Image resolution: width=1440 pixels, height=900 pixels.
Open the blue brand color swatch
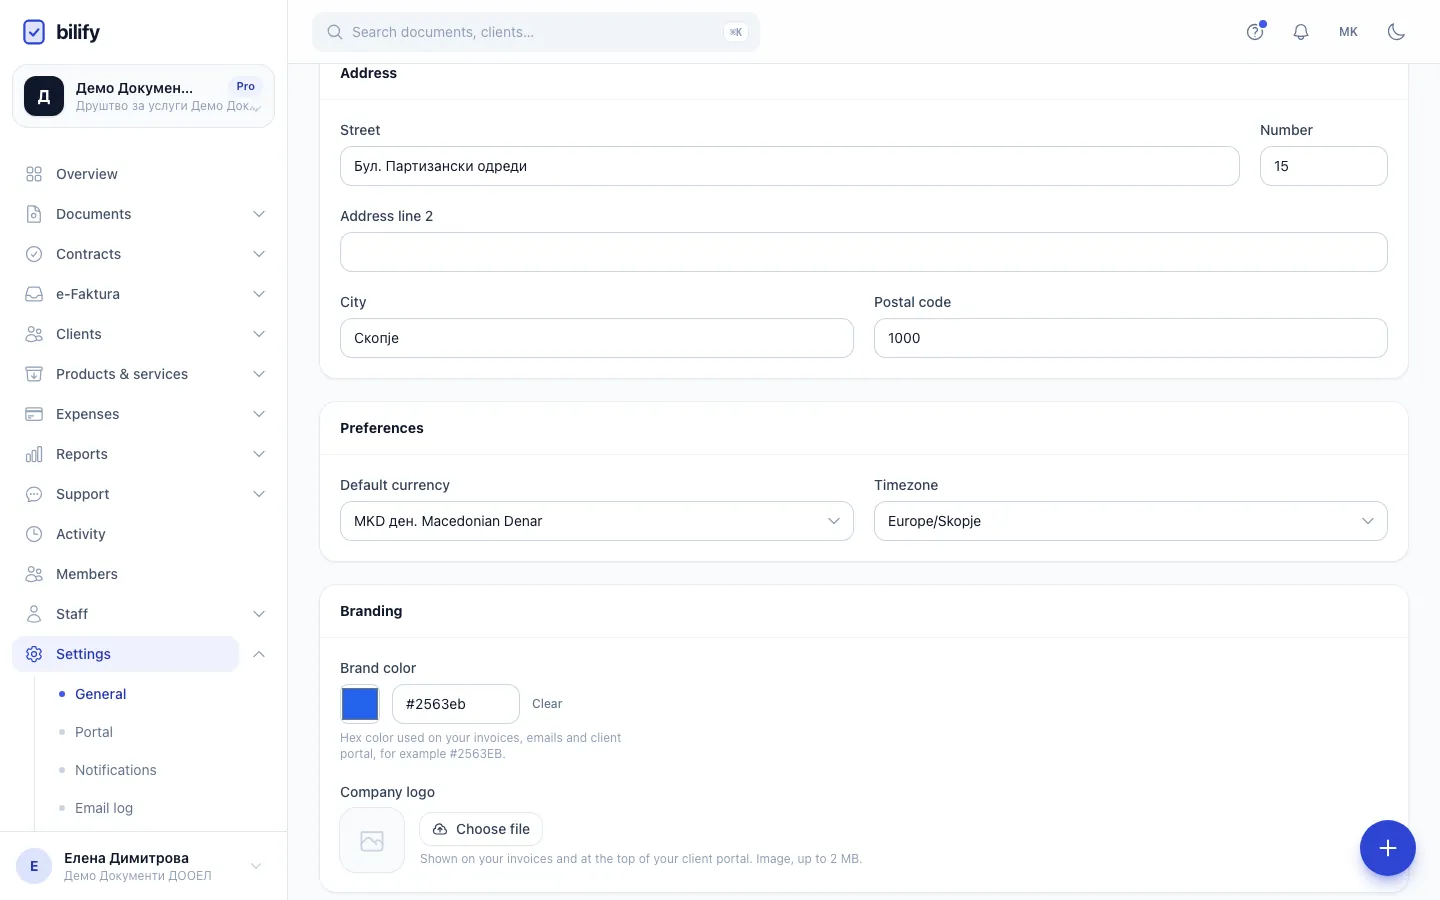coord(360,704)
